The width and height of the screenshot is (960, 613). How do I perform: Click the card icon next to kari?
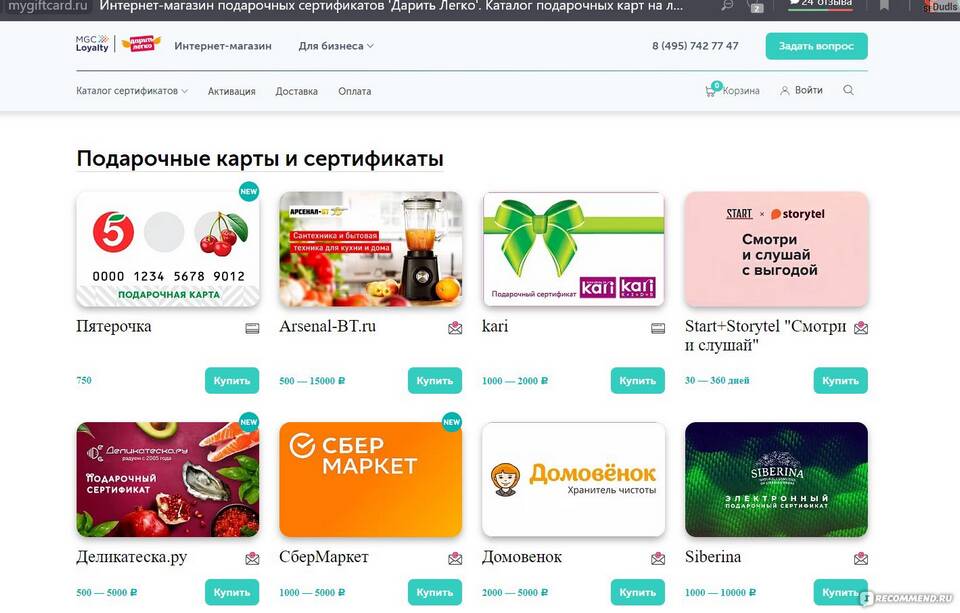pyautogui.click(x=658, y=329)
